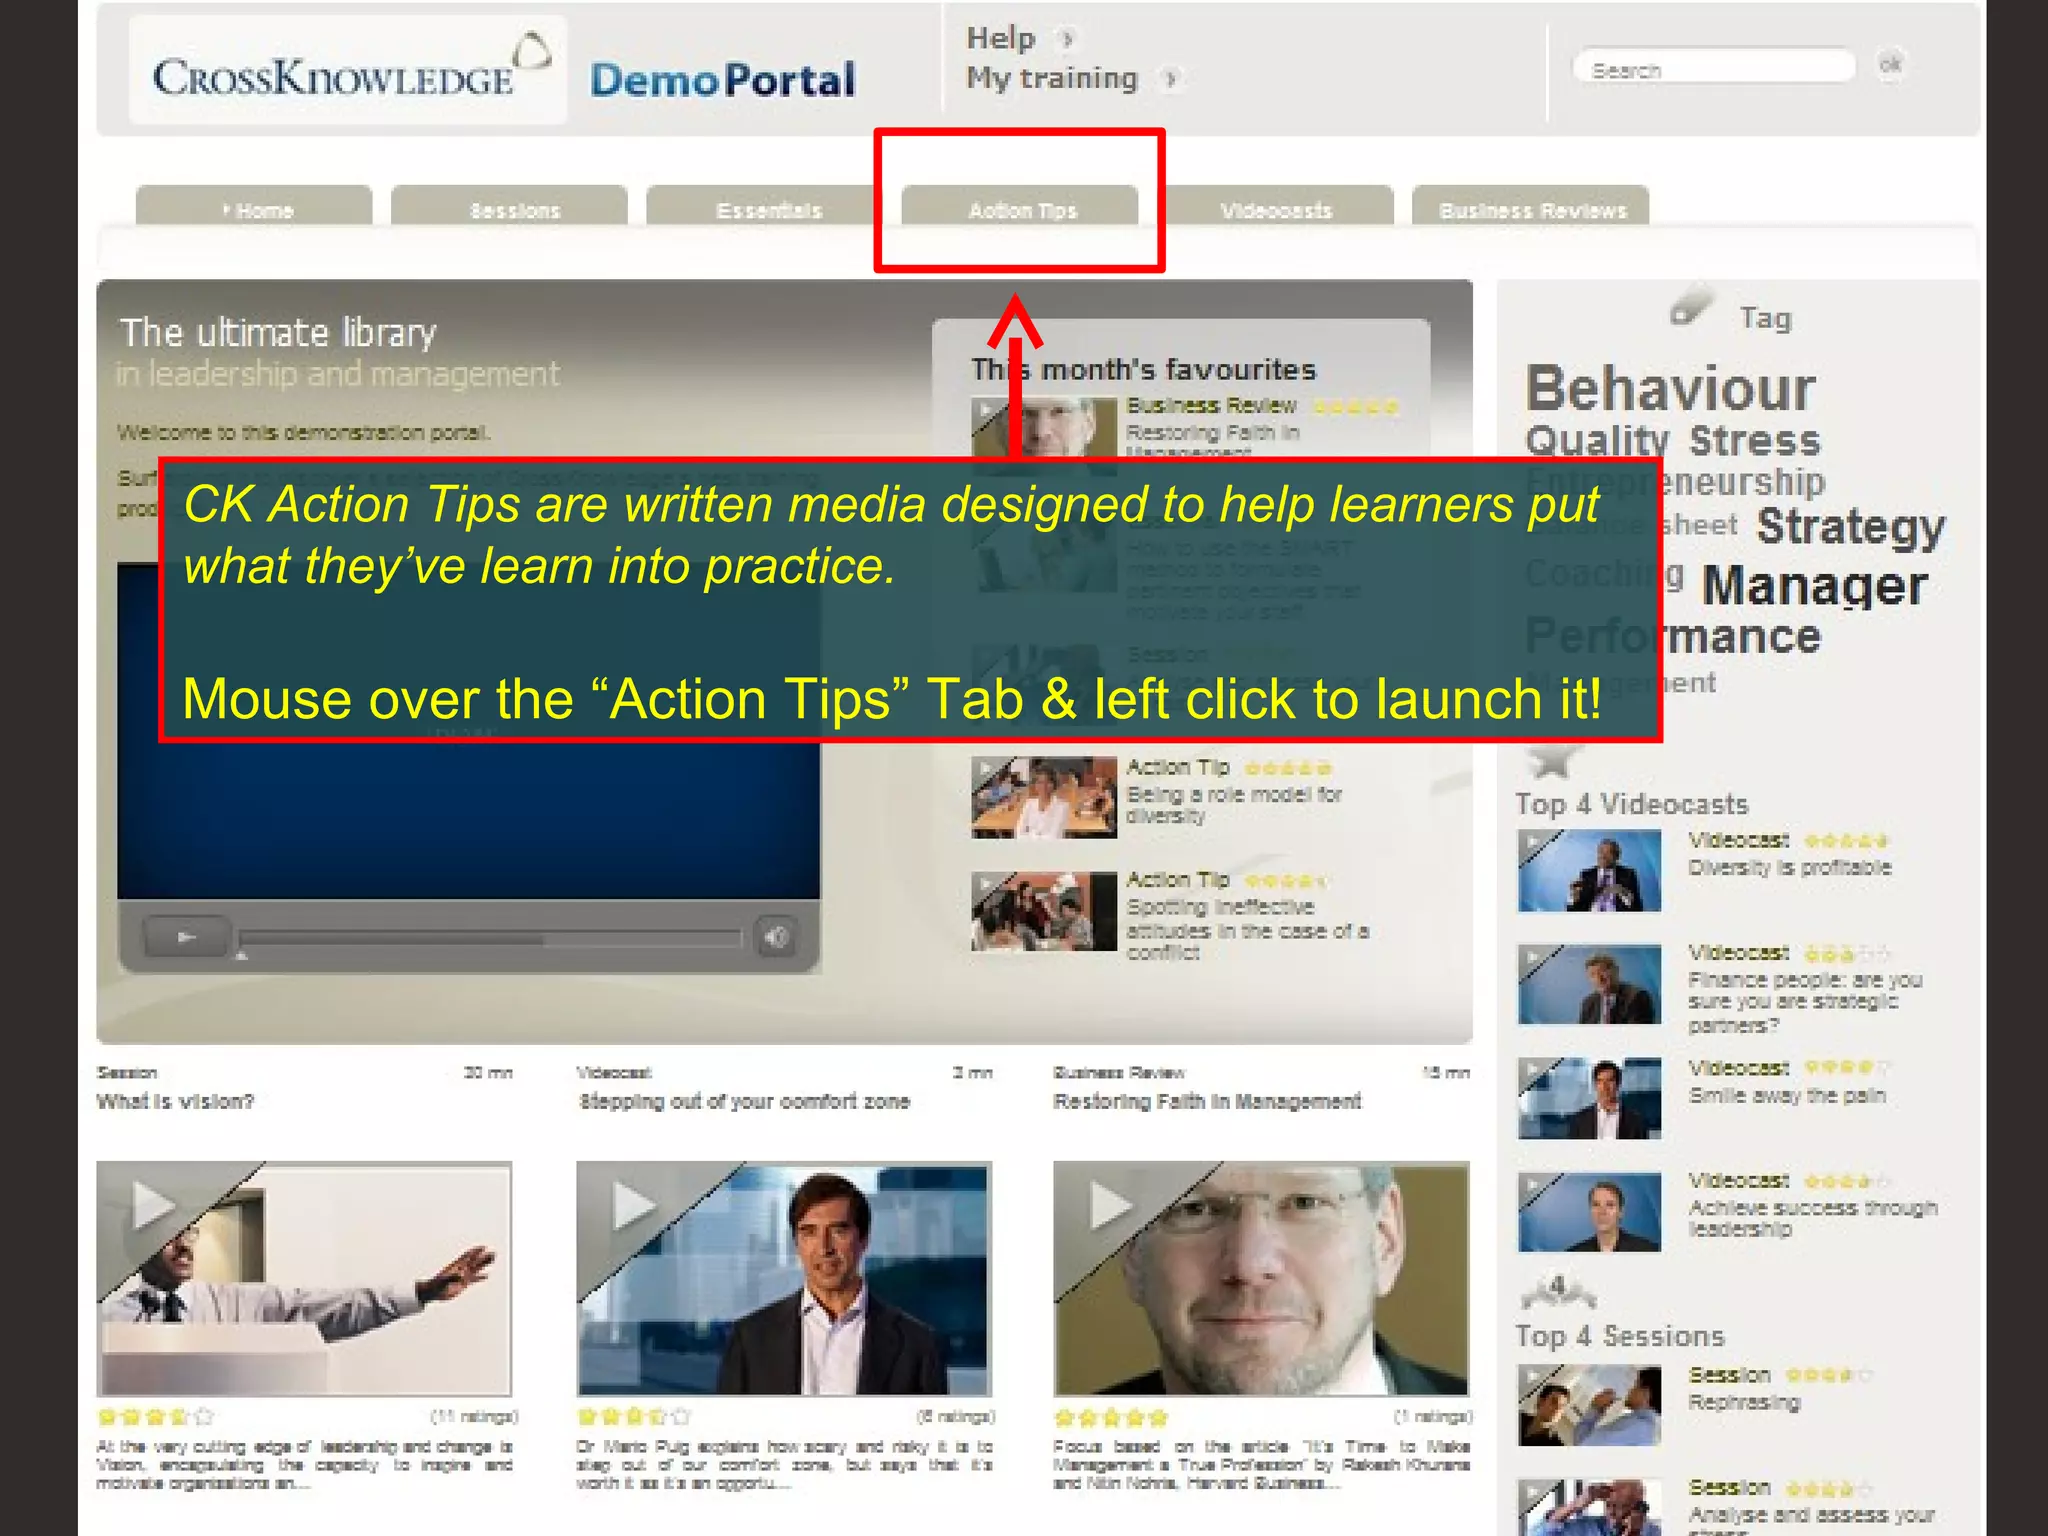
Task: Click star rating beside Session Rephrasing
Action: tap(1828, 1375)
